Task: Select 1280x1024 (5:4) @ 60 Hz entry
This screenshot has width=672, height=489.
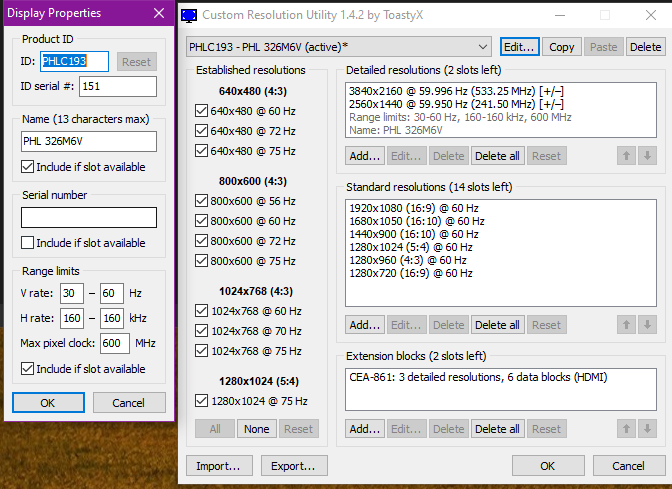Action: pos(411,247)
